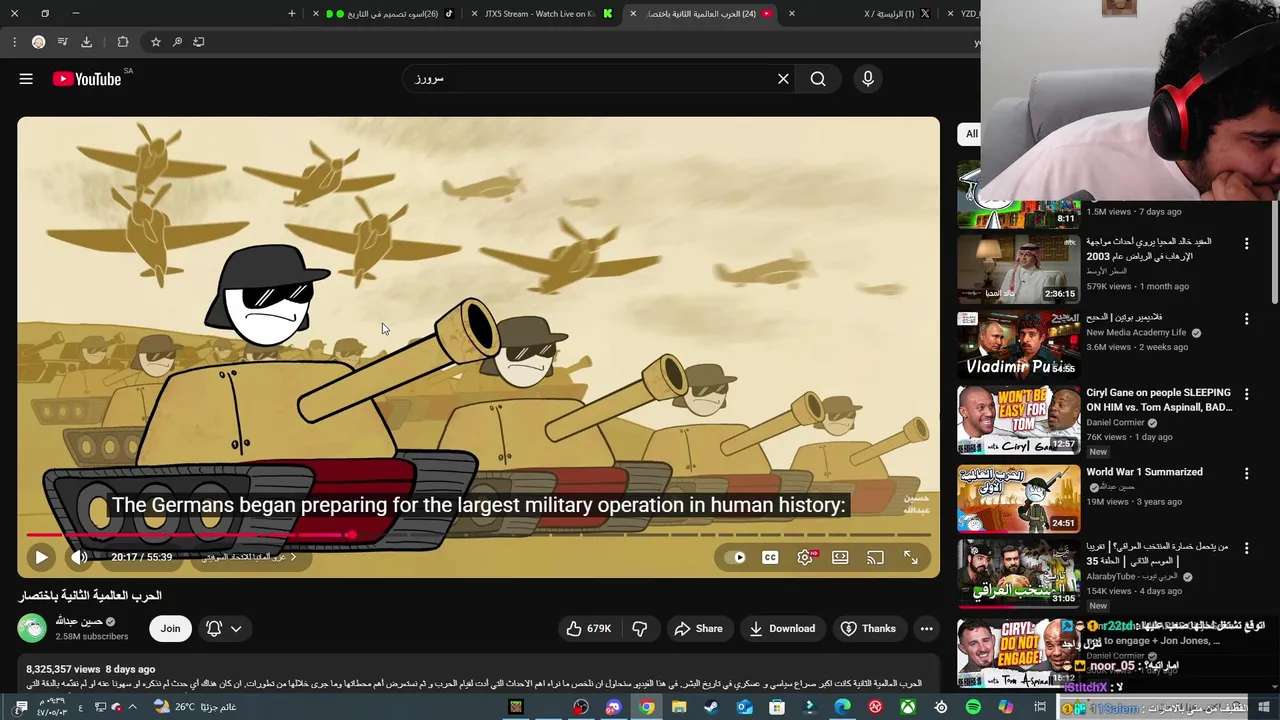Click the progress bar scrubber handle
Viewport: 1280px width, 720px height.
point(351,535)
